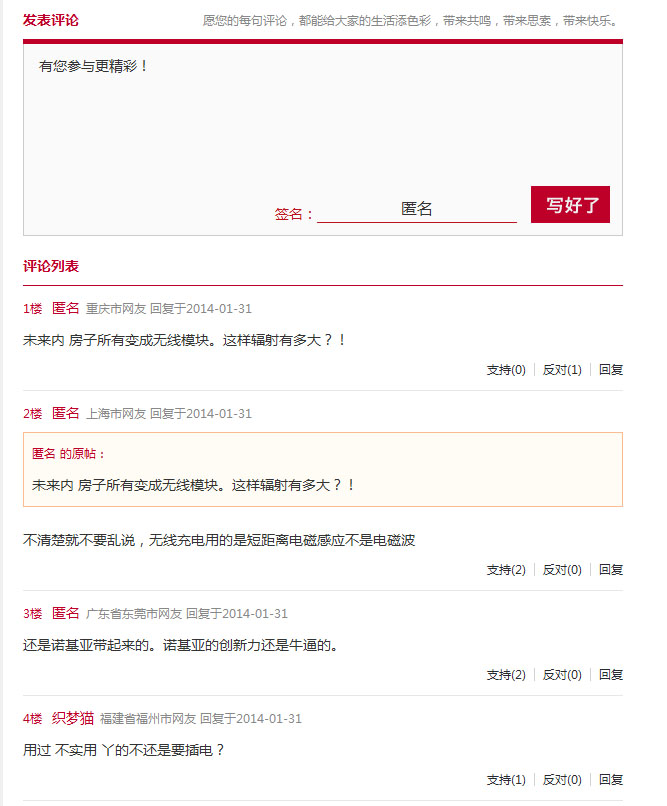Oppose the 1楼 comment
The image size is (667, 806).
562,370
